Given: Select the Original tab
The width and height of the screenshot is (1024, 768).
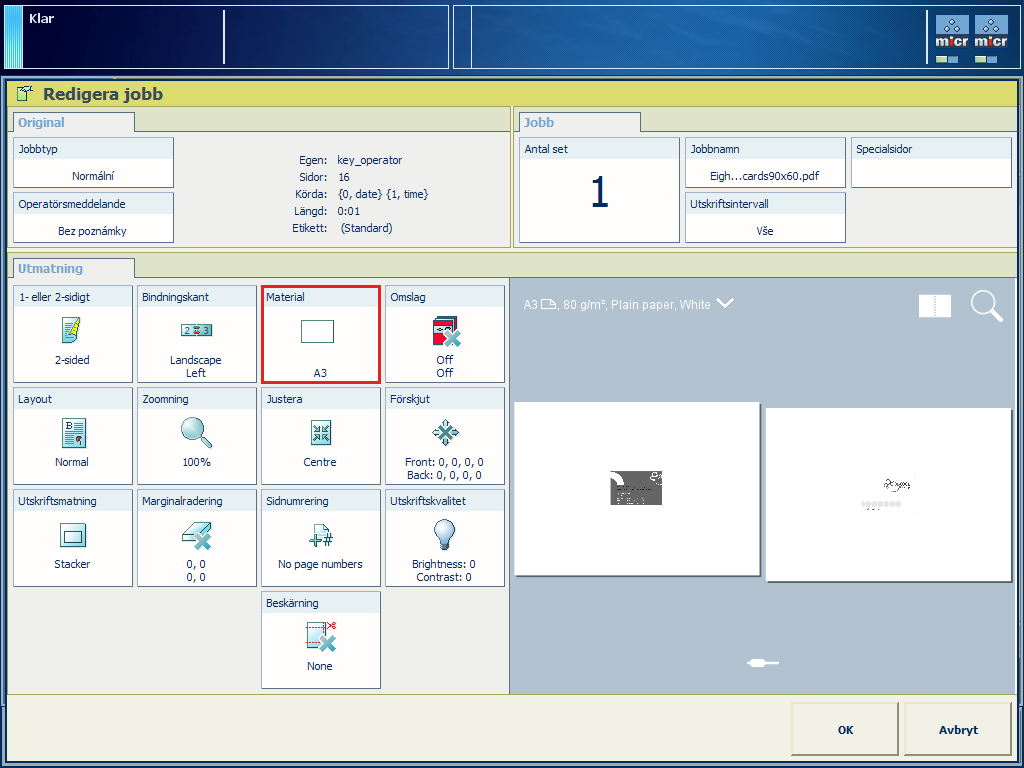Looking at the screenshot, I should (42, 122).
